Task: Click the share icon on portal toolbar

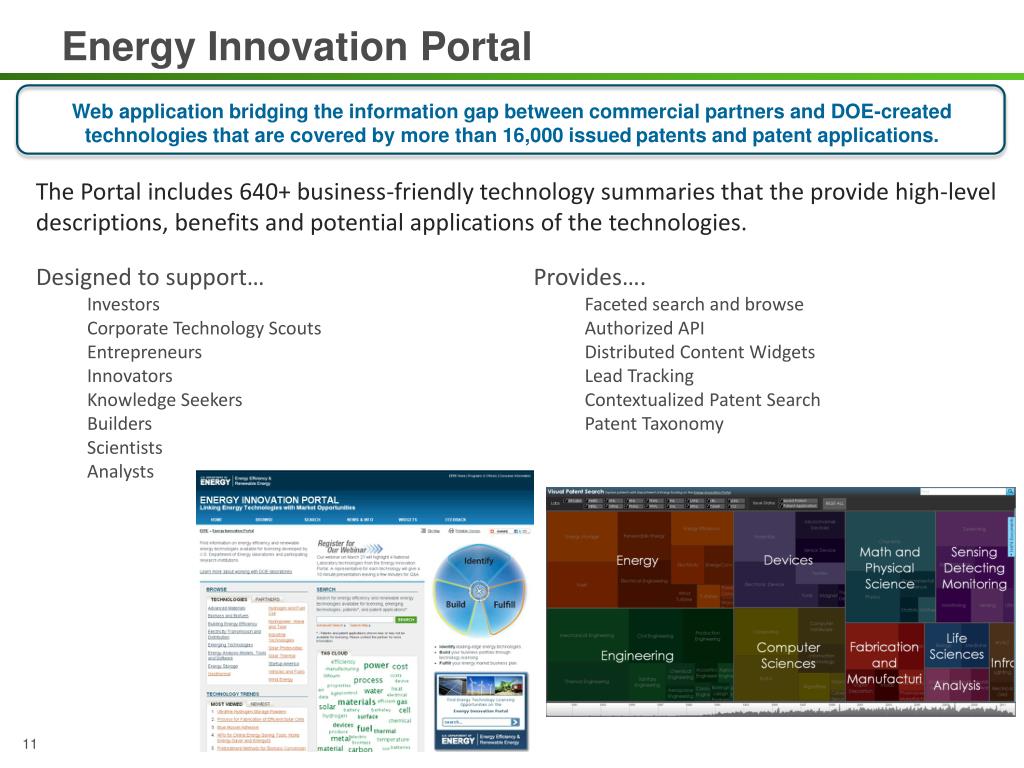Action: tap(493, 531)
